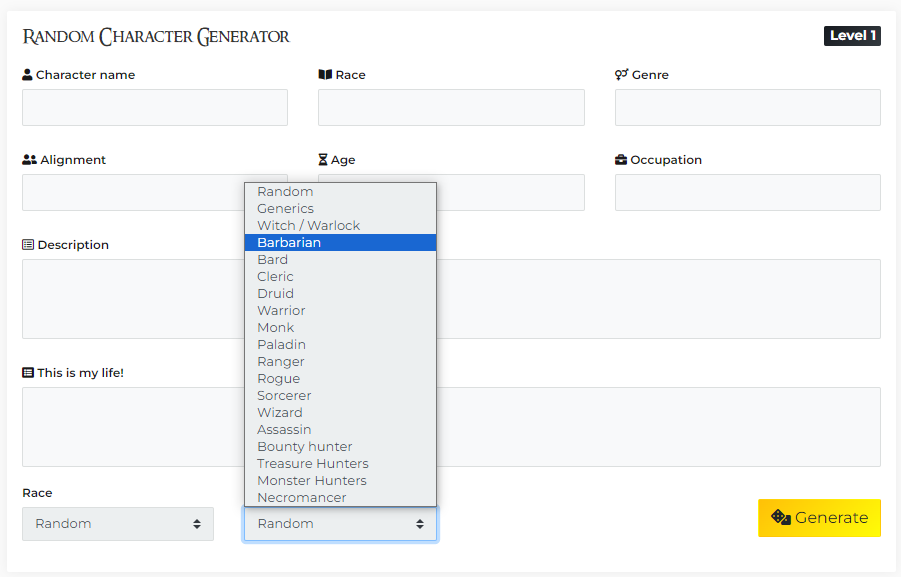
Task: Select Barbarian from the class list
Action: [x=340, y=243]
